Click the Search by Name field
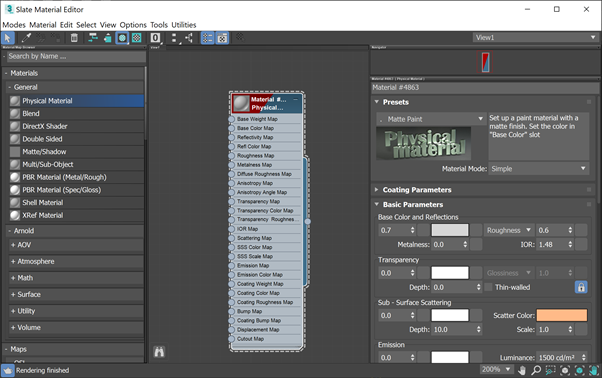Screen dimensions: 602x378 [76, 56]
